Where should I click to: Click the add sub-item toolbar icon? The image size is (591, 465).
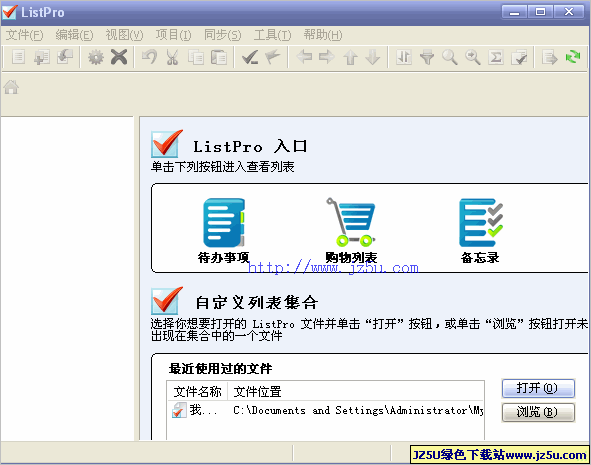pos(65,57)
